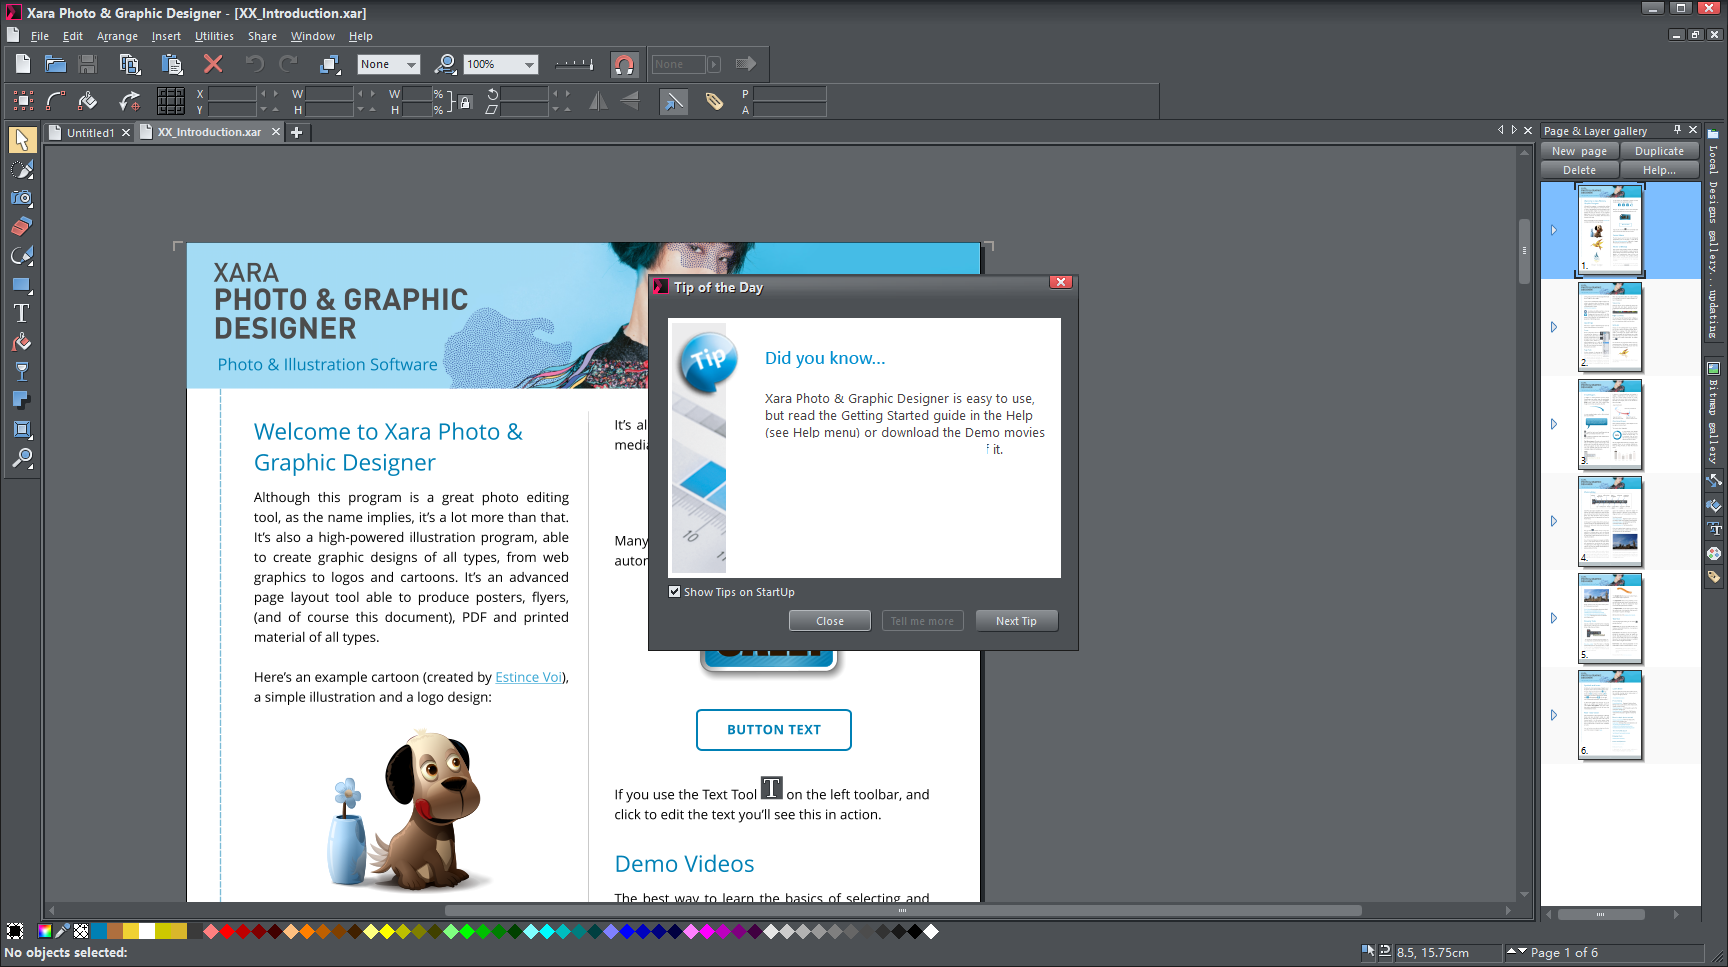Viewport: 1728px width, 967px height.
Task: Expand page 6 layers in gallery
Action: coord(1554,715)
